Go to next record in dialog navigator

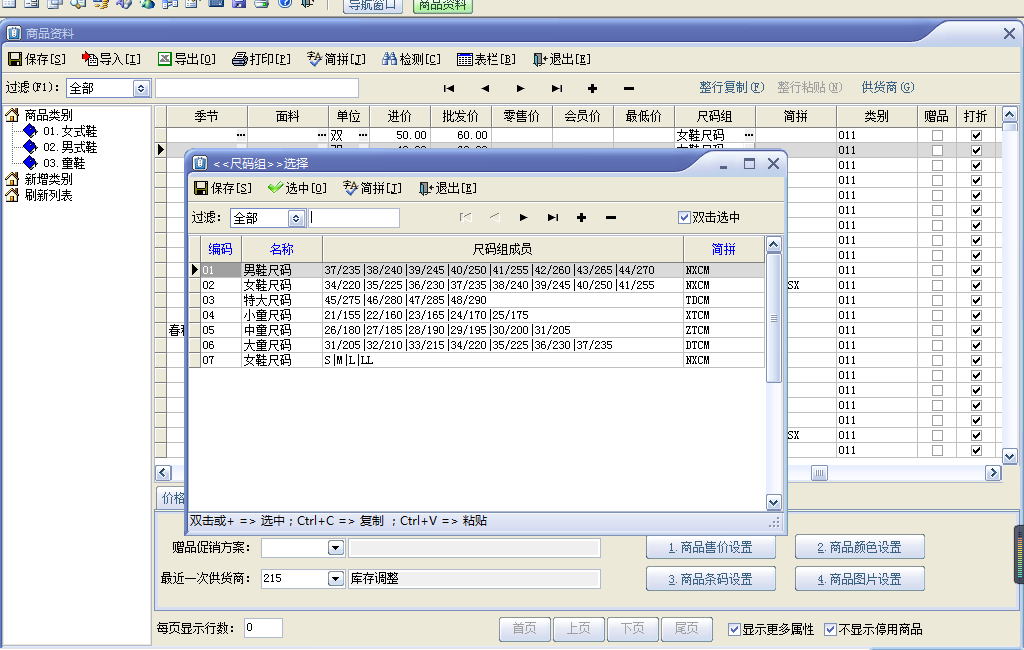[523, 218]
